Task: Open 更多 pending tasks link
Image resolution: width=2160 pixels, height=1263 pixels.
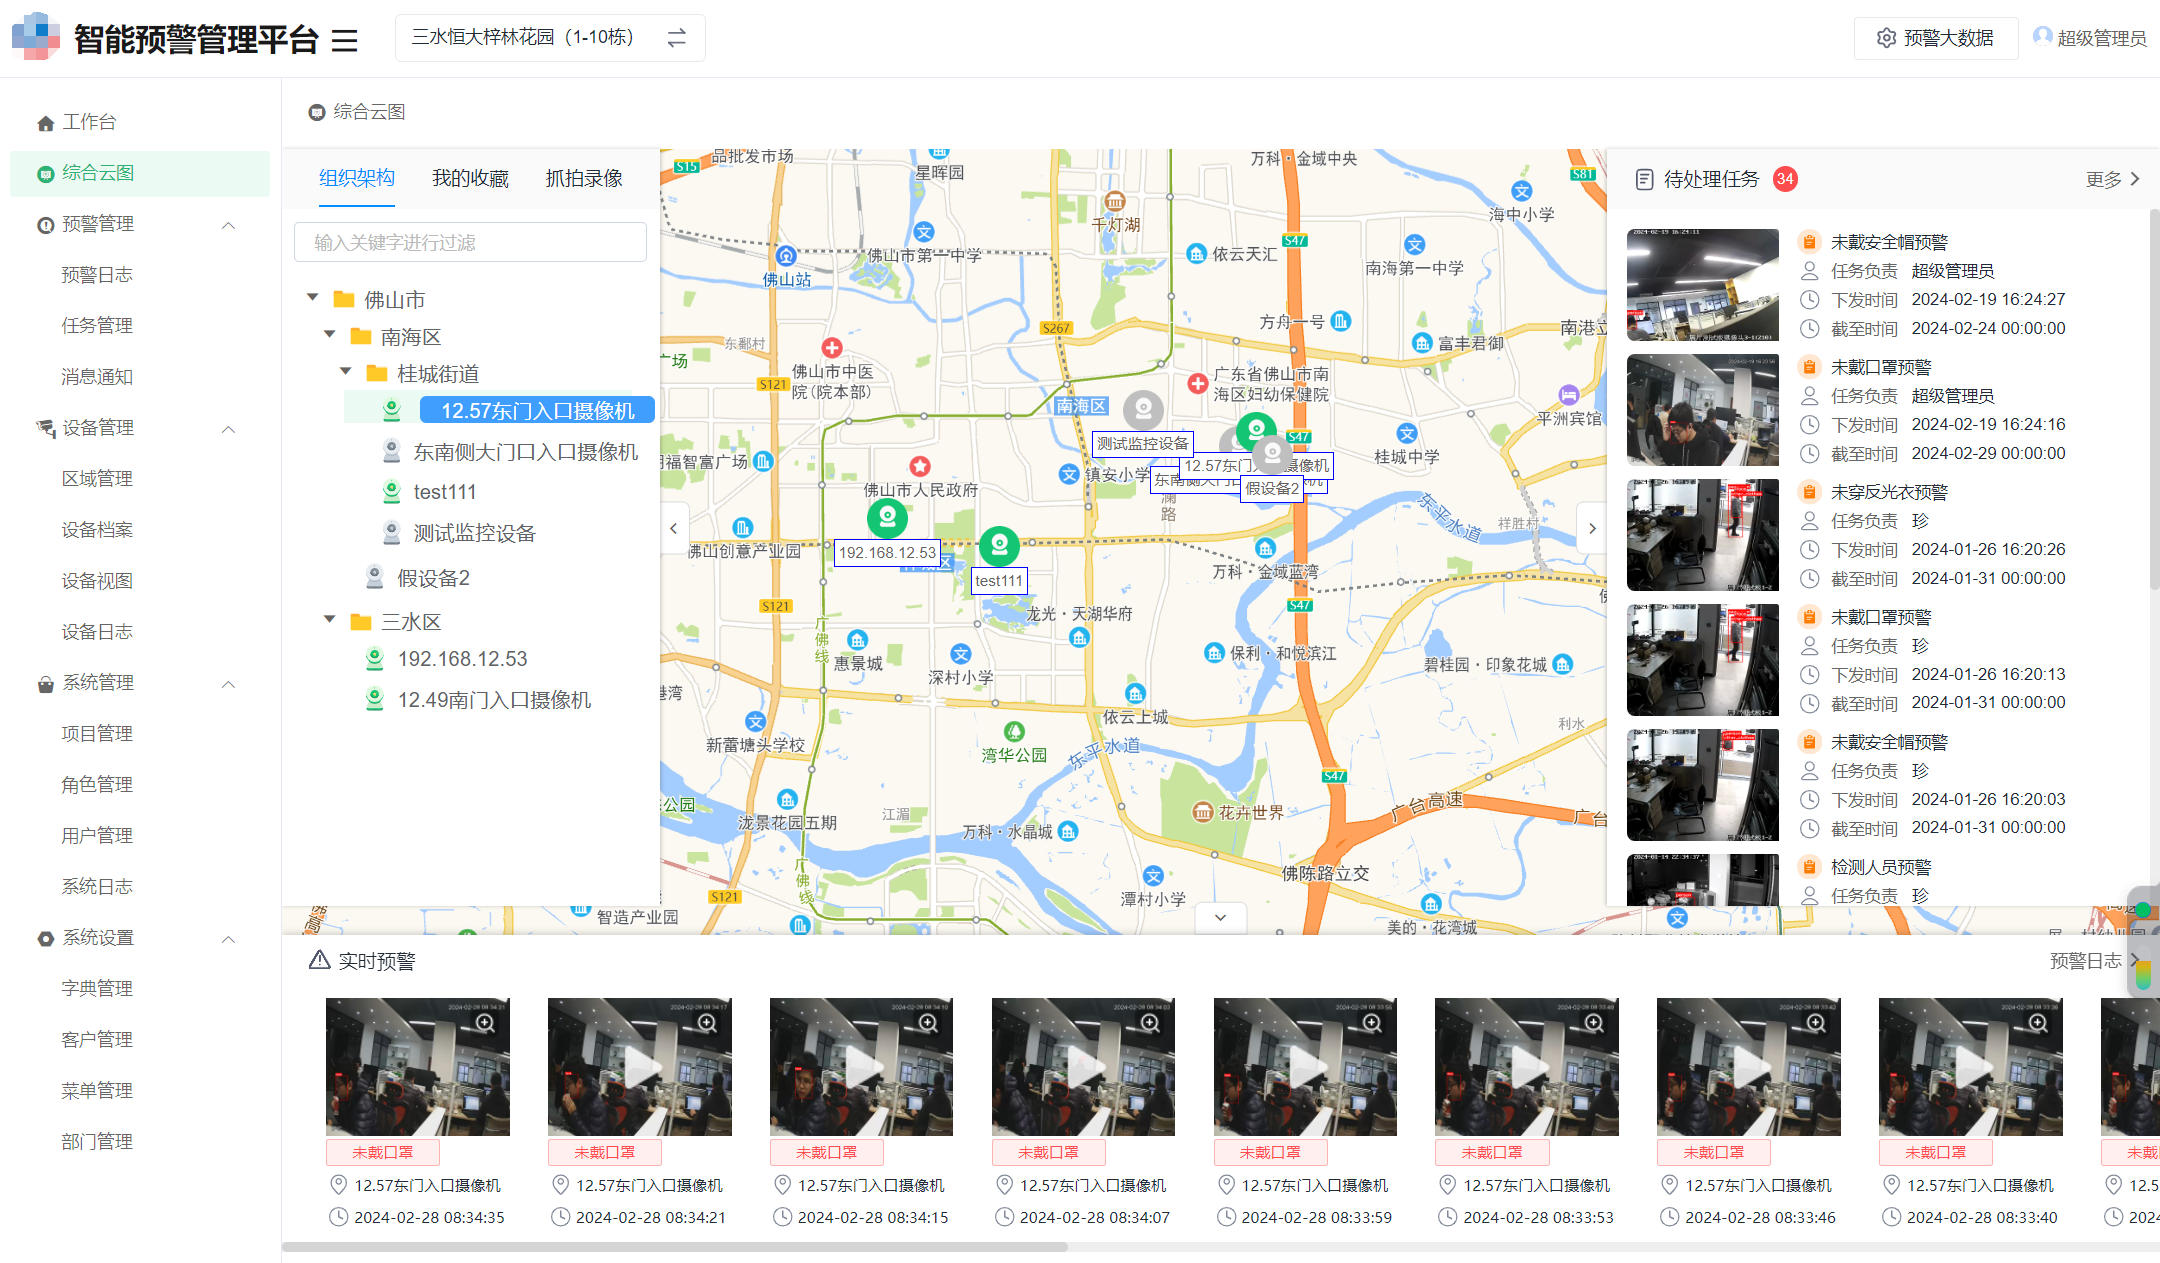Action: pos(2112,179)
